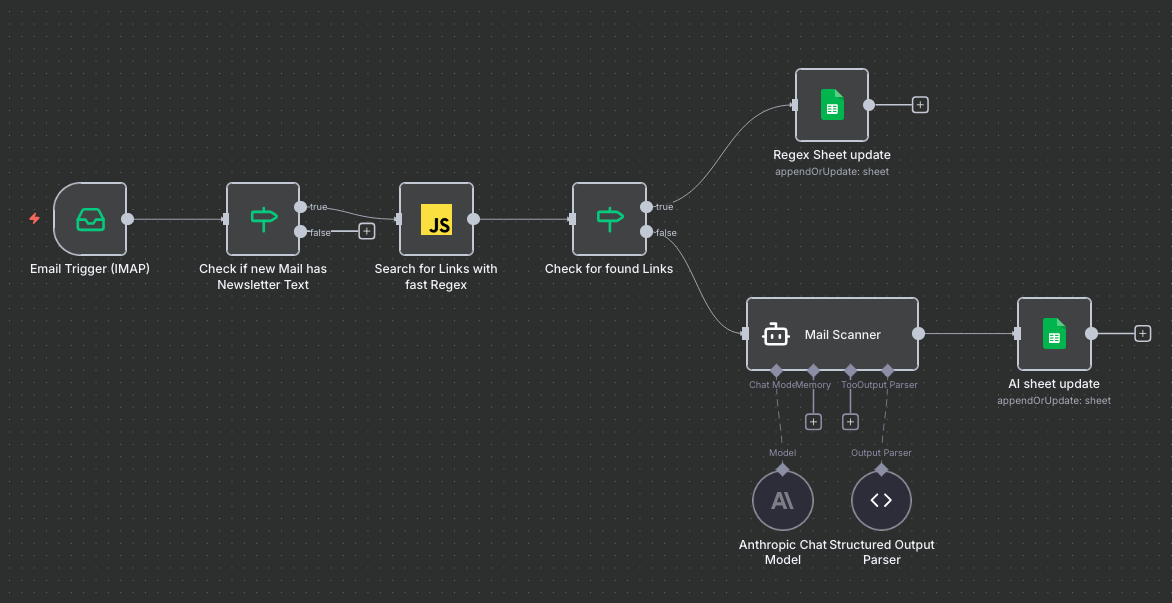Add a Tool sub-node to Mail Scanner

tap(850, 421)
